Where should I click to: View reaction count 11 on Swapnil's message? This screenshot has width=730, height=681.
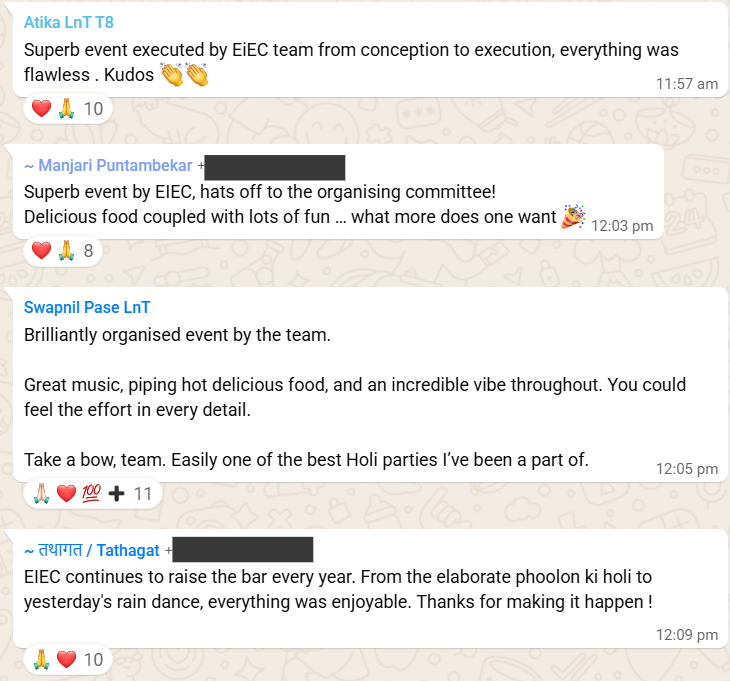coord(142,493)
